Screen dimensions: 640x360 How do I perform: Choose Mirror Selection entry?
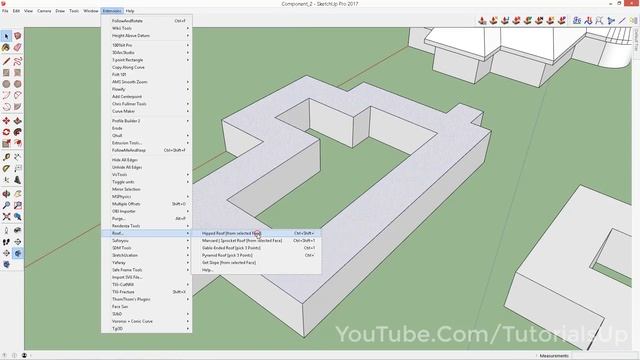[147, 189]
